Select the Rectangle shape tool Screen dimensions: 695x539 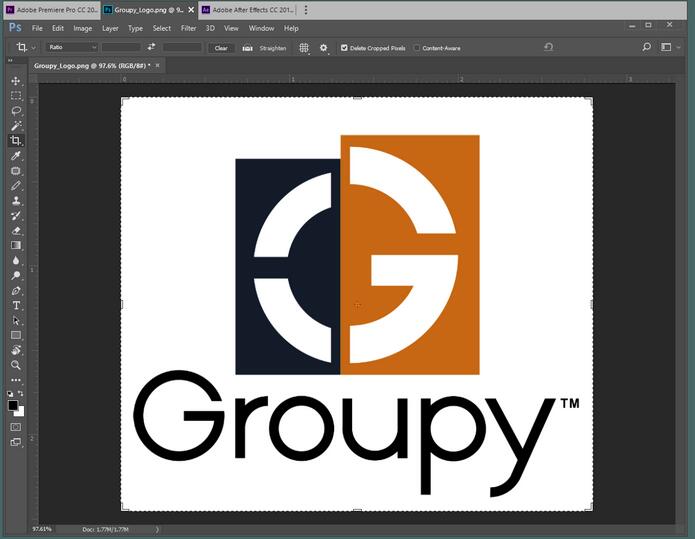[x=16, y=335]
